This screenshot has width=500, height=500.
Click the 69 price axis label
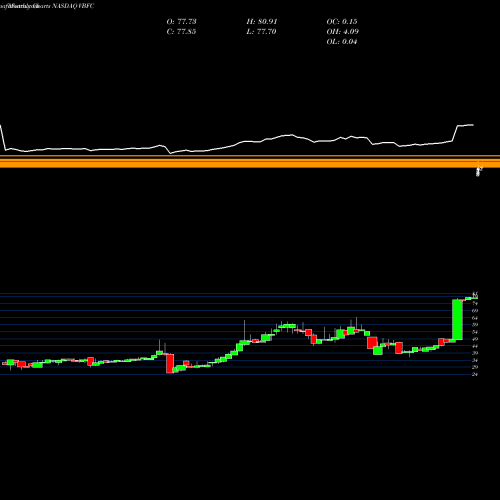coord(475,311)
